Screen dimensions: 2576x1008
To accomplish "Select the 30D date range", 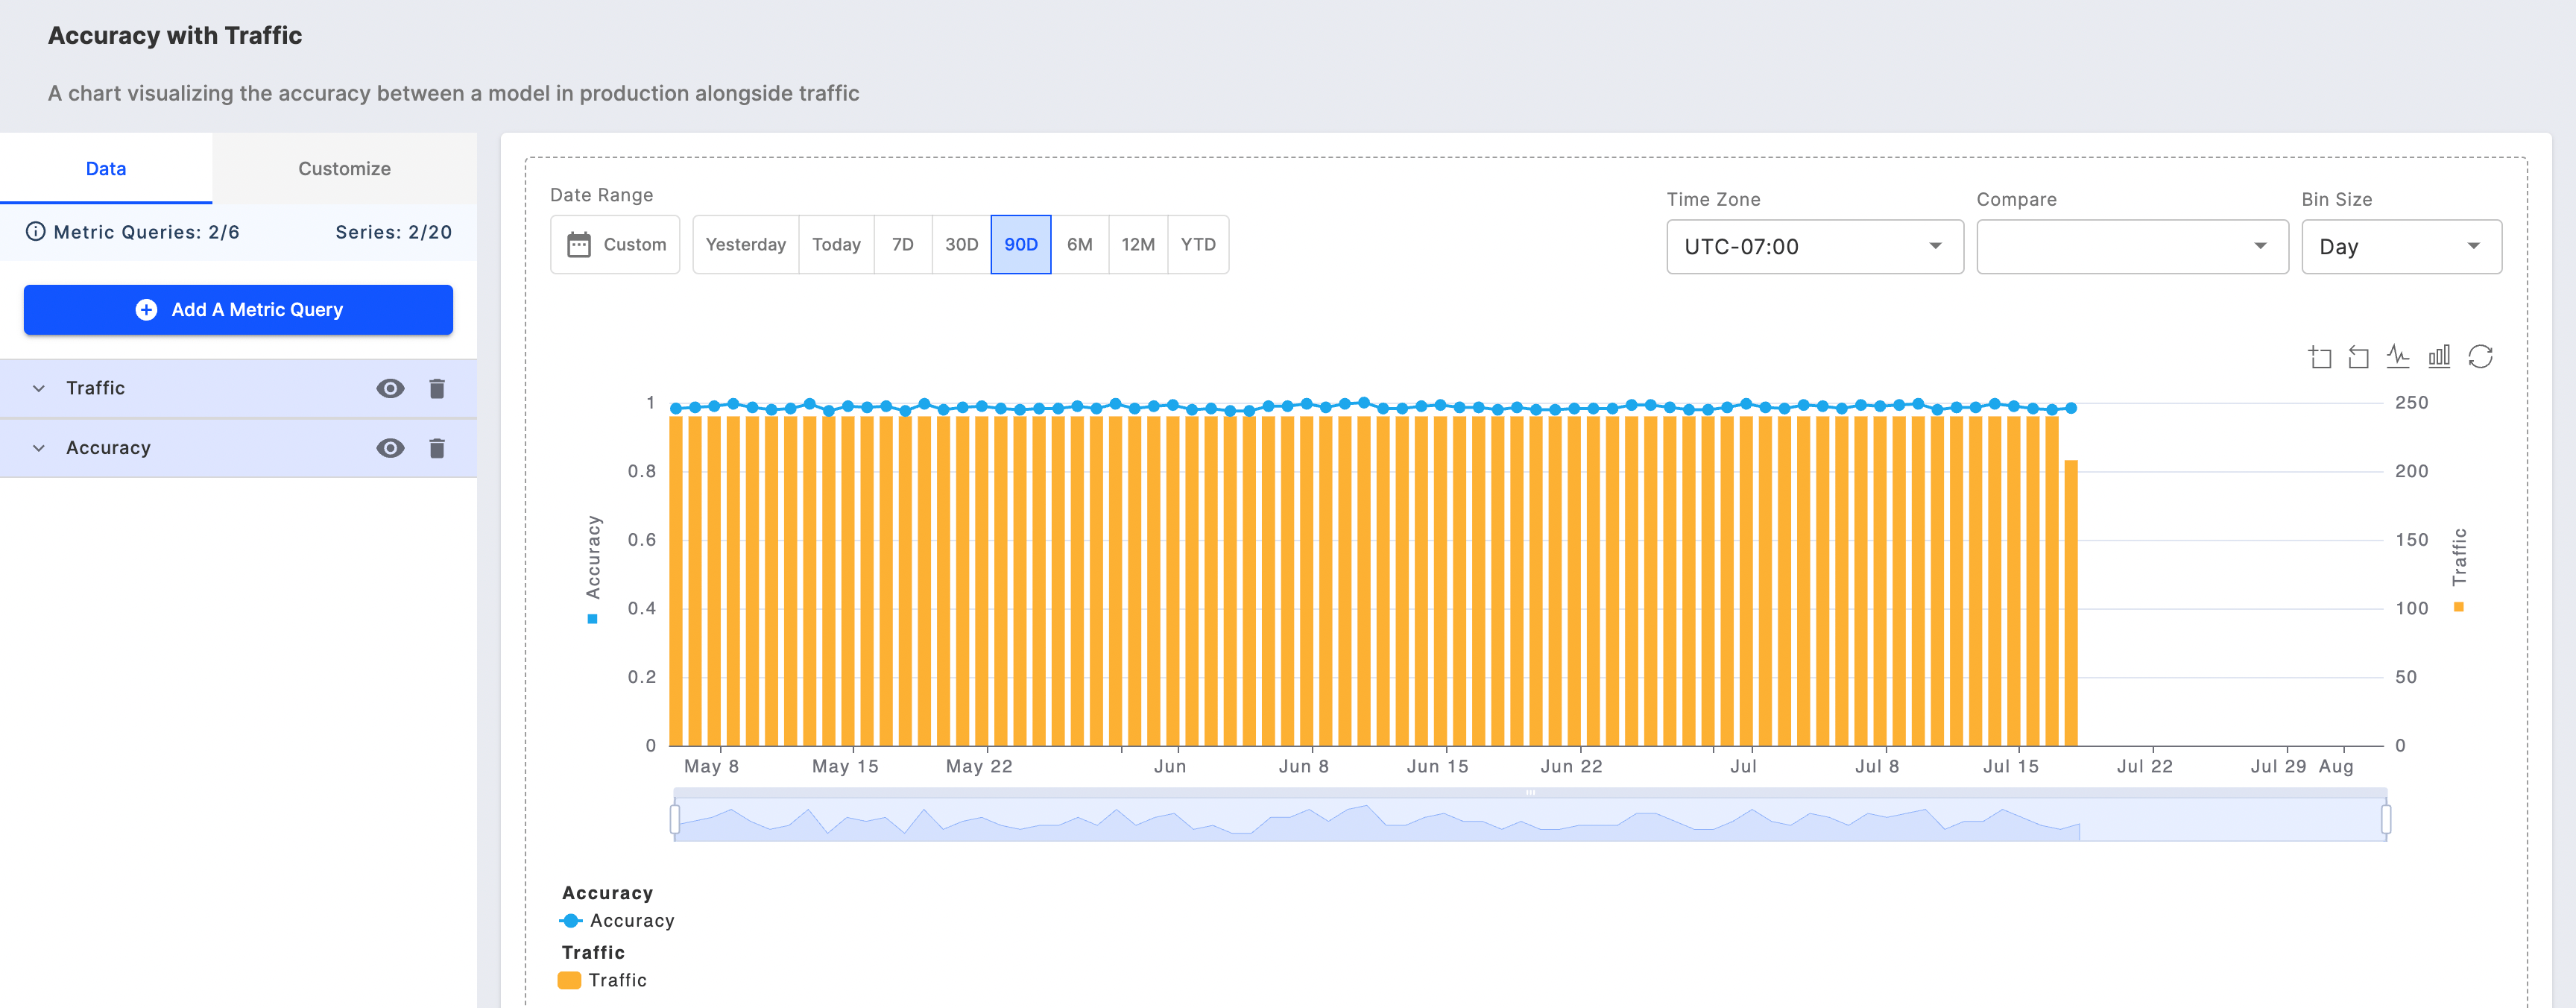I will [962, 245].
